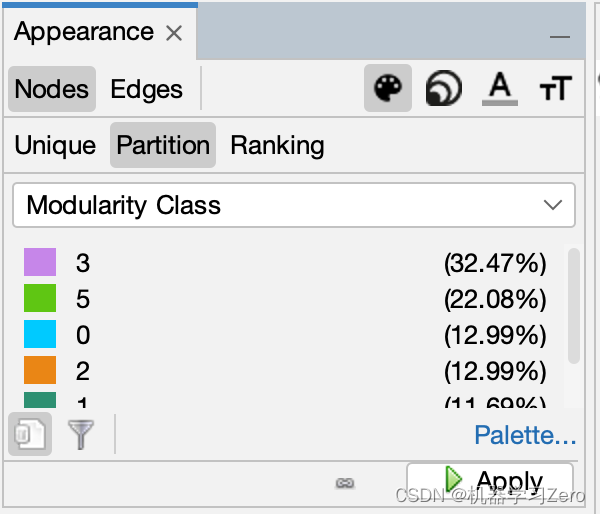Image resolution: width=600 pixels, height=514 pixels.
Task: Toggle to Edges mode
Action: click(146, 89)
